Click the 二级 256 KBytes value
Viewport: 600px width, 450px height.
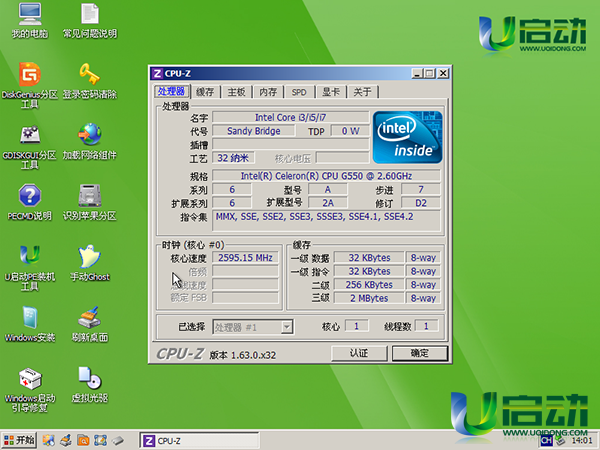tap(369, 285)
